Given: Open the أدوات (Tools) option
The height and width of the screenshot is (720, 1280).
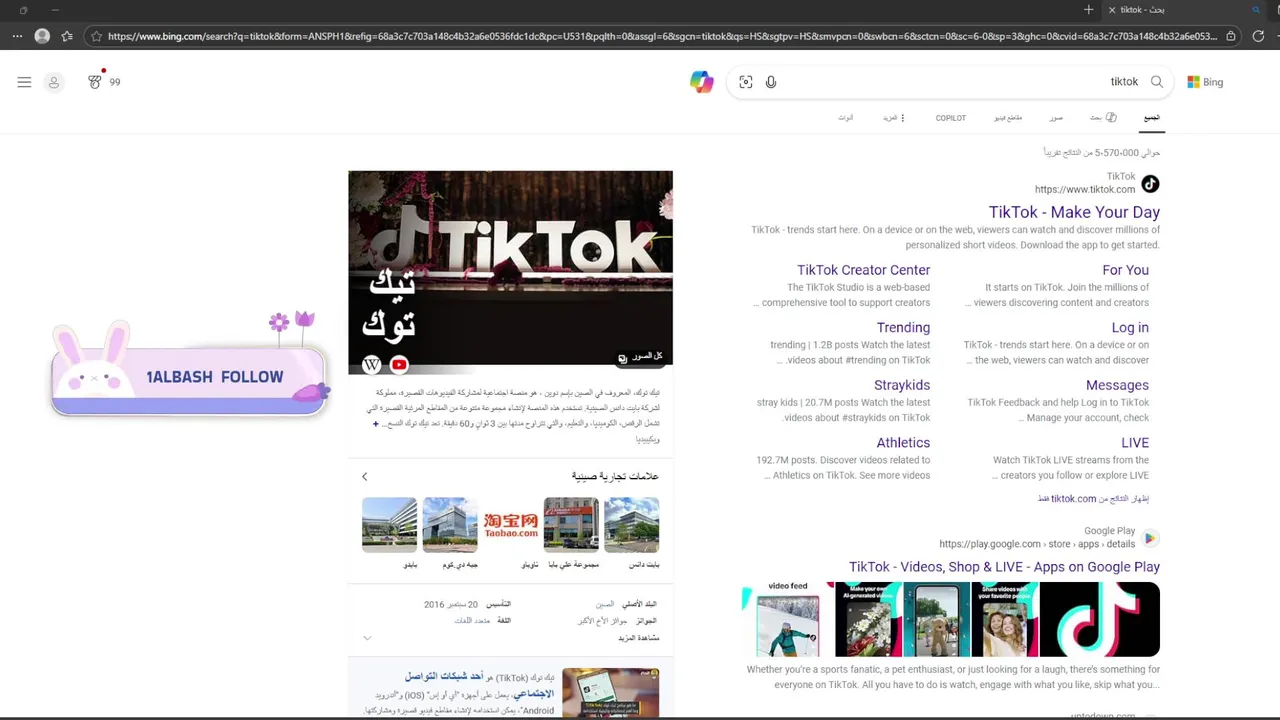Looking at the screenshot, I should [x=846, y=118].
